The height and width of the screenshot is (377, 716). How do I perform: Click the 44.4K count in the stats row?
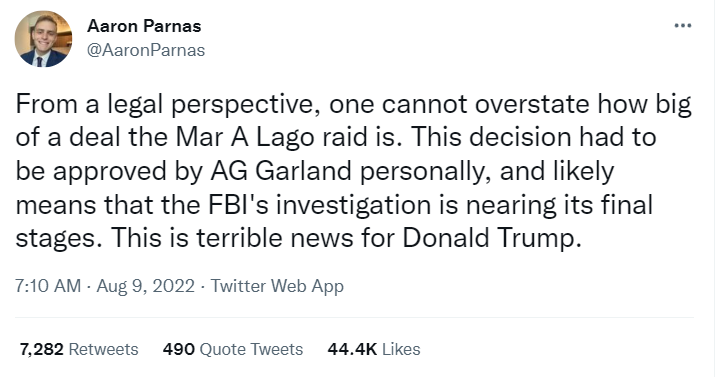tap(352, 349)
